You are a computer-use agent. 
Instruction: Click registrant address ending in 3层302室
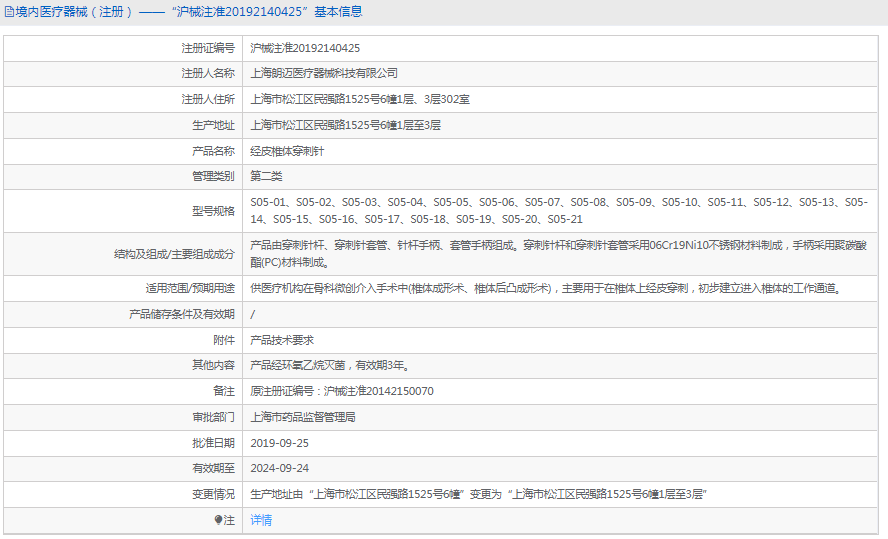coord(360,99)
